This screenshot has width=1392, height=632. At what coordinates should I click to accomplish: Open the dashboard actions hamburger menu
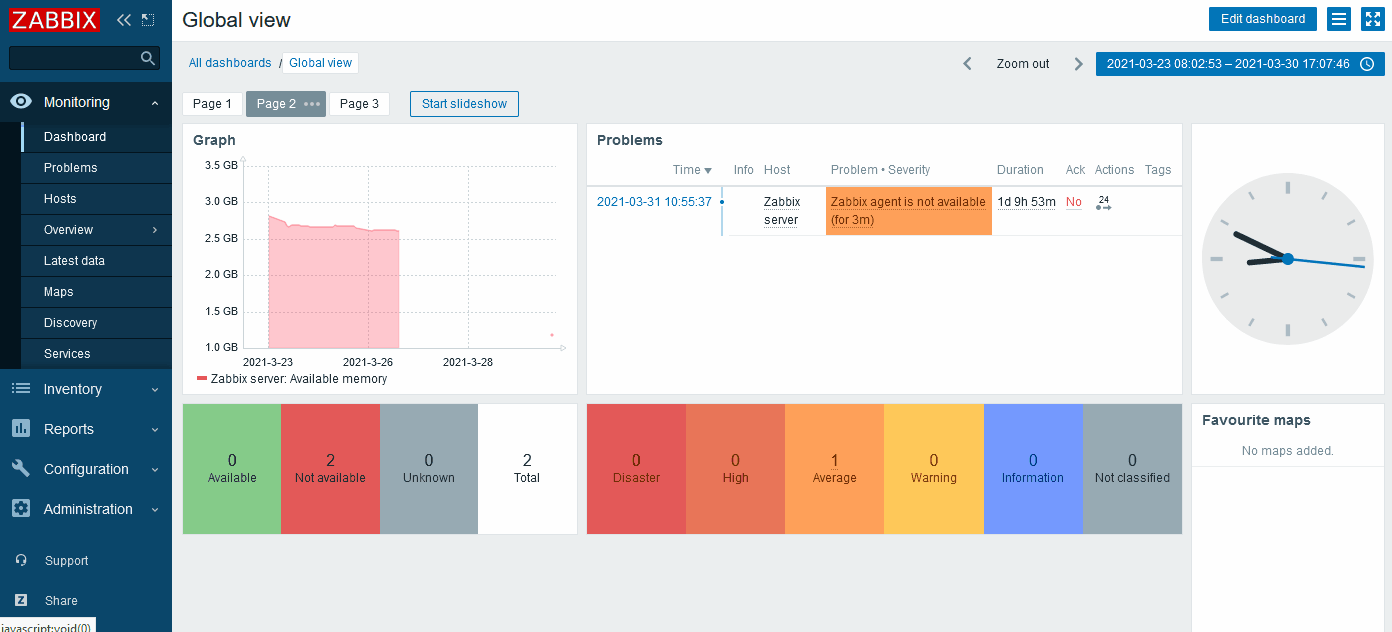click(1340, 19)
